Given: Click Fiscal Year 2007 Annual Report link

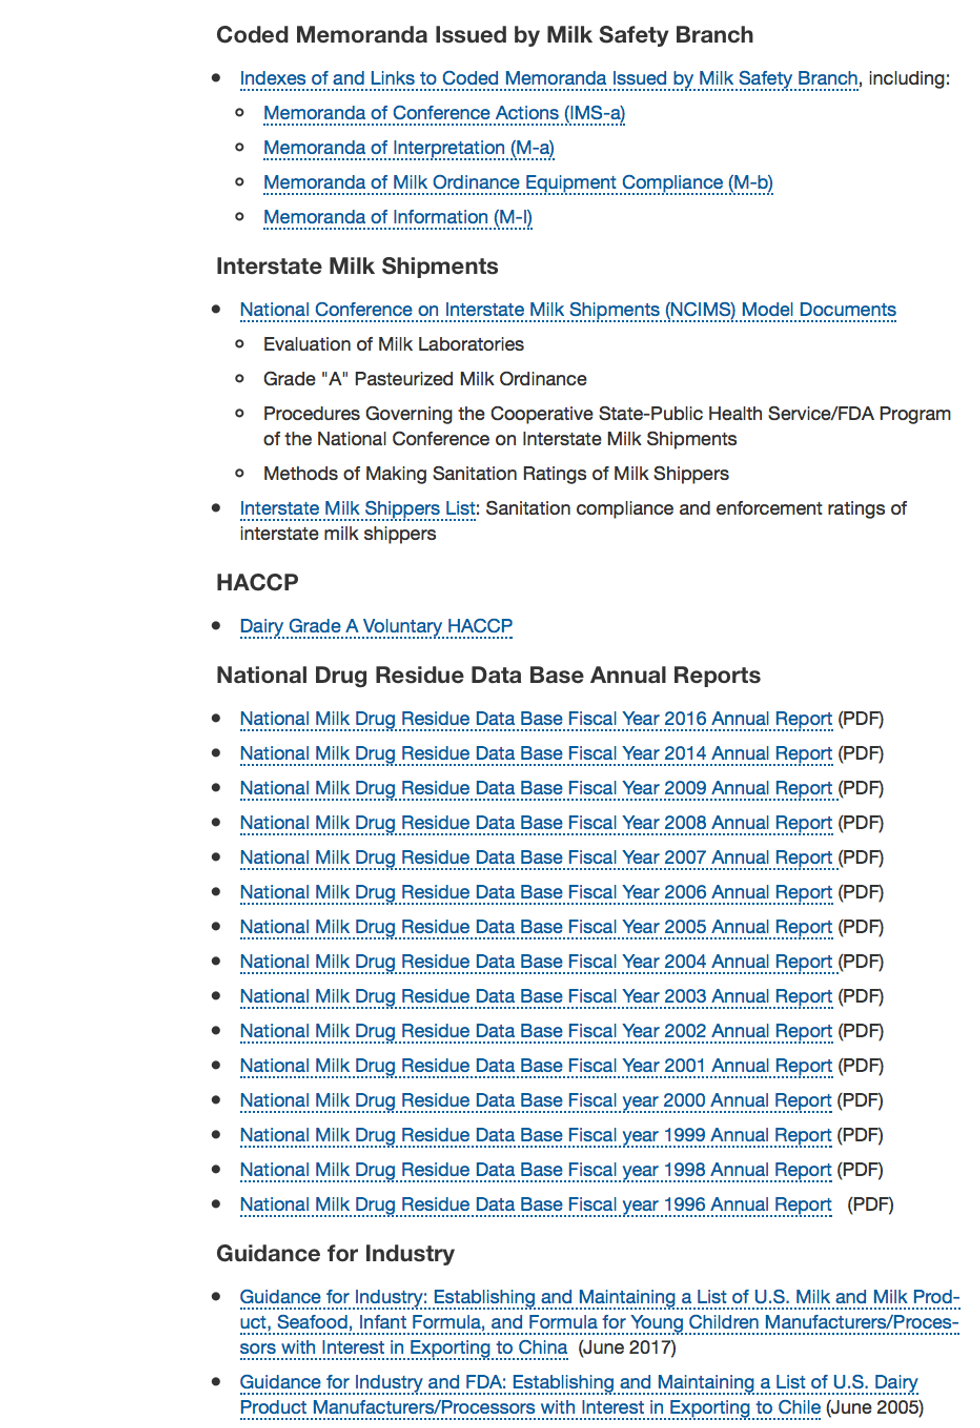Looking at the screenshot, I should pos(535,858).
